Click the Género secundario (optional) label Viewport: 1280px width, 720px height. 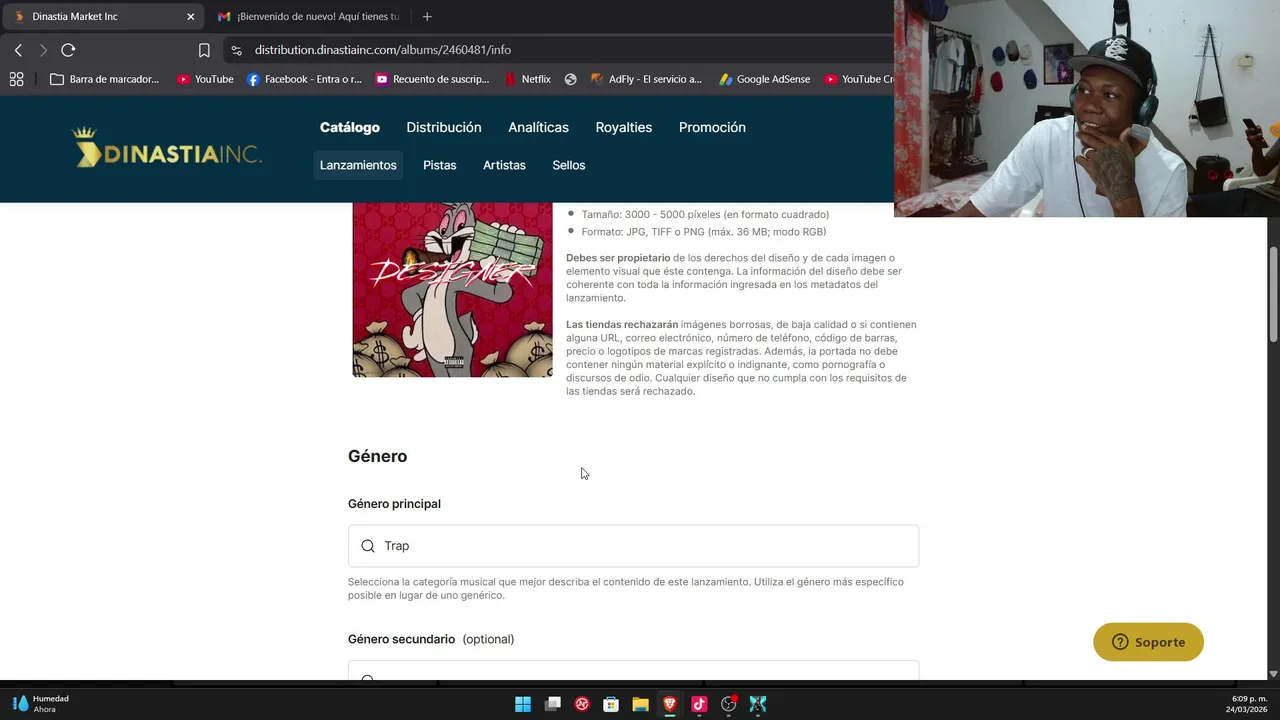pyautogui.click(x=431, y=639)
